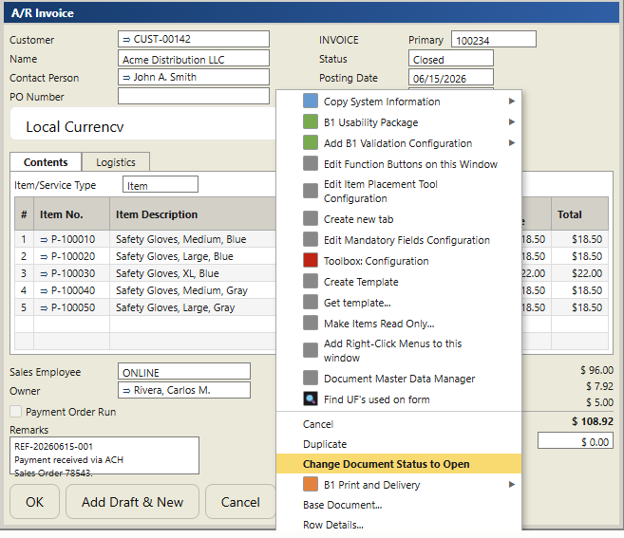Follow the link arrow for item P-100020

pyautogui.click(x=44, y=257)
